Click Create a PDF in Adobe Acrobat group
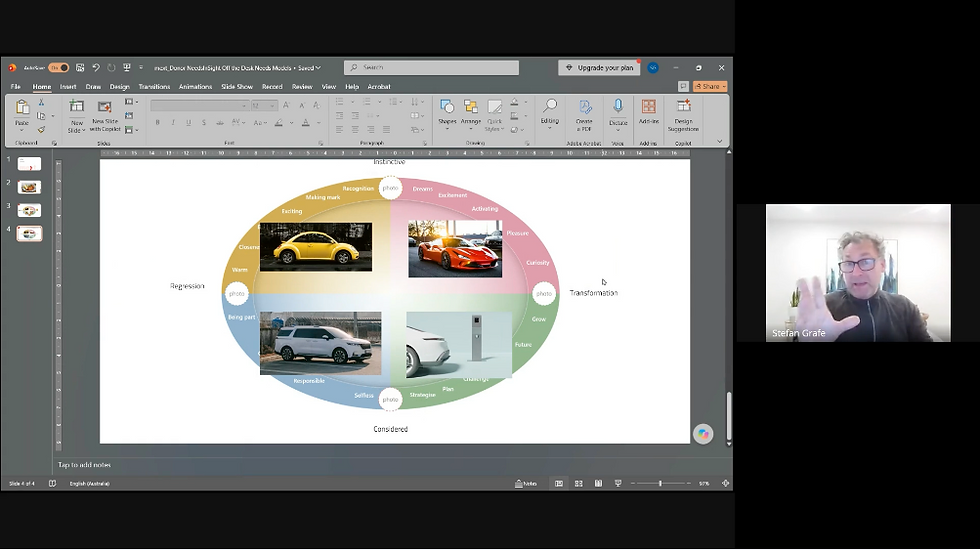The width and height of the screenshot is (980, 550). pos(584,114)
